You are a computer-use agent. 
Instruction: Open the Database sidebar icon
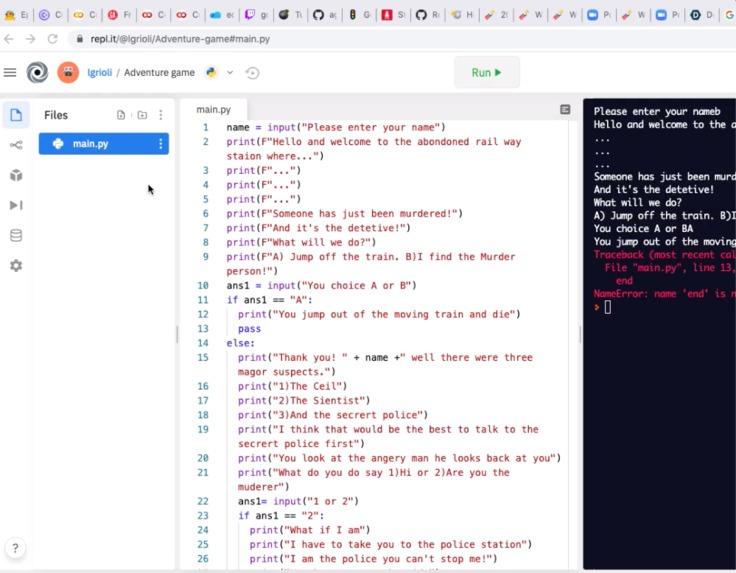[16, 235]
